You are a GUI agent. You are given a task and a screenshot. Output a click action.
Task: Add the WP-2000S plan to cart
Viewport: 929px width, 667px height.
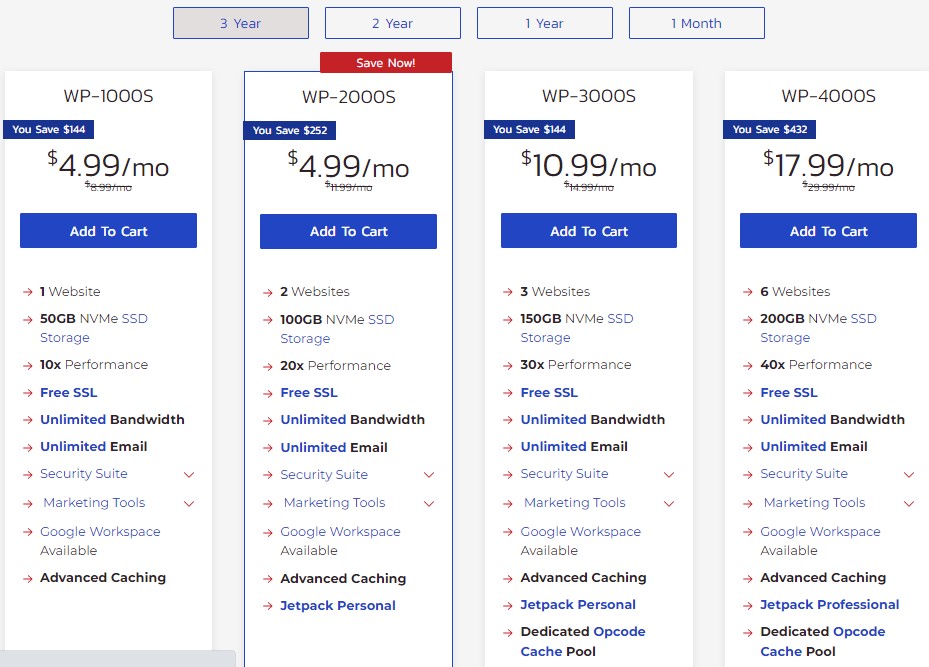click(x=348, y=230)
